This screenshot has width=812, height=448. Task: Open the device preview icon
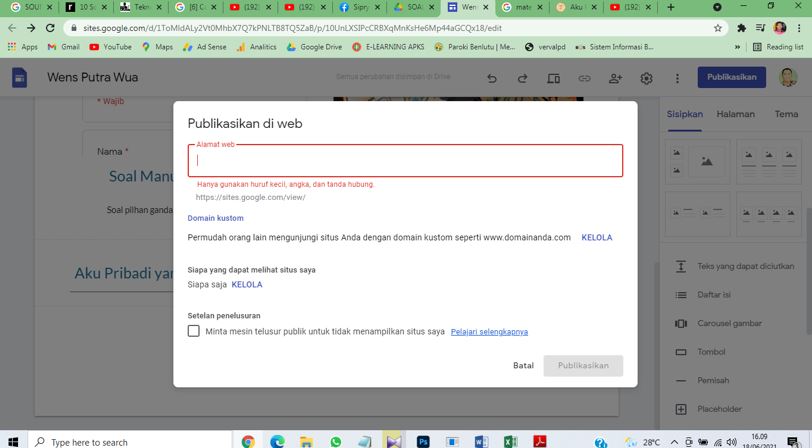[553, 78]
